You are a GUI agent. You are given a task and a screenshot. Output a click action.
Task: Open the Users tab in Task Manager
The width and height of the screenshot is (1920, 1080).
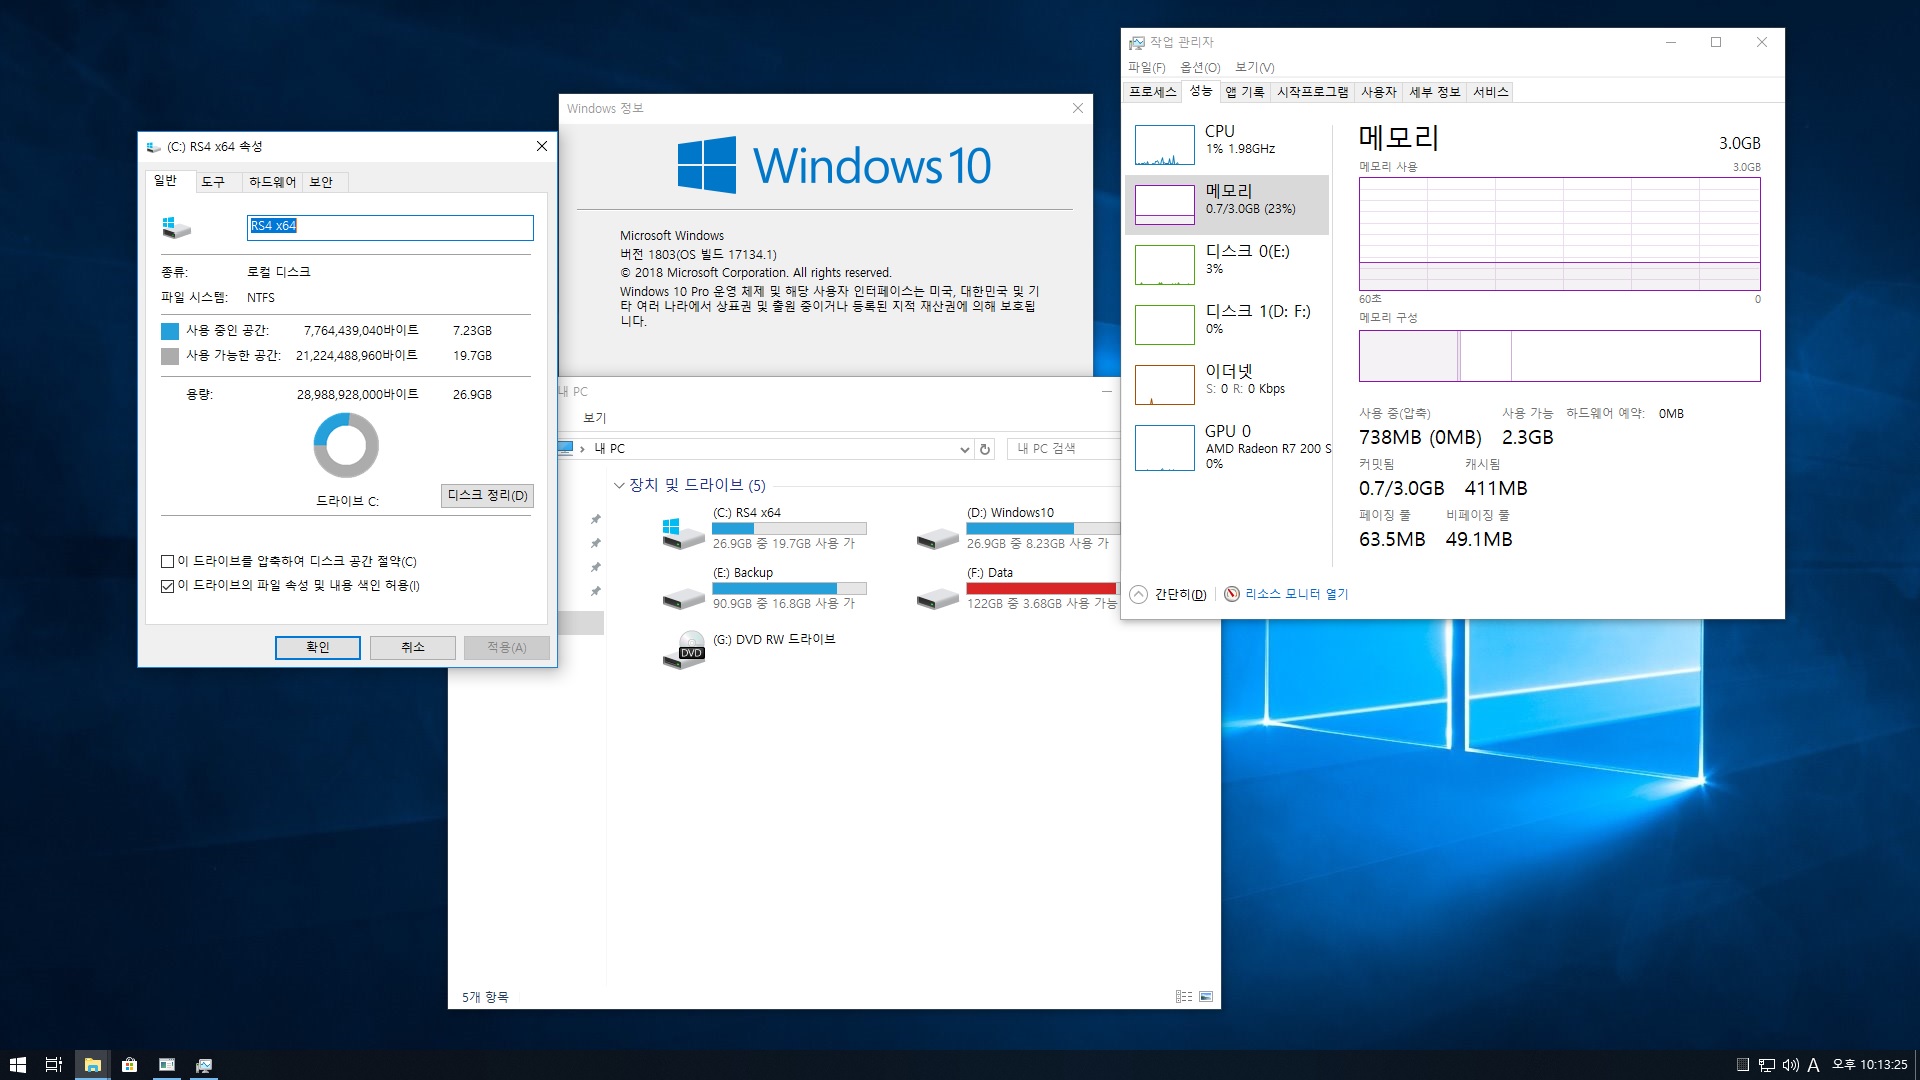pos(1378,92)
